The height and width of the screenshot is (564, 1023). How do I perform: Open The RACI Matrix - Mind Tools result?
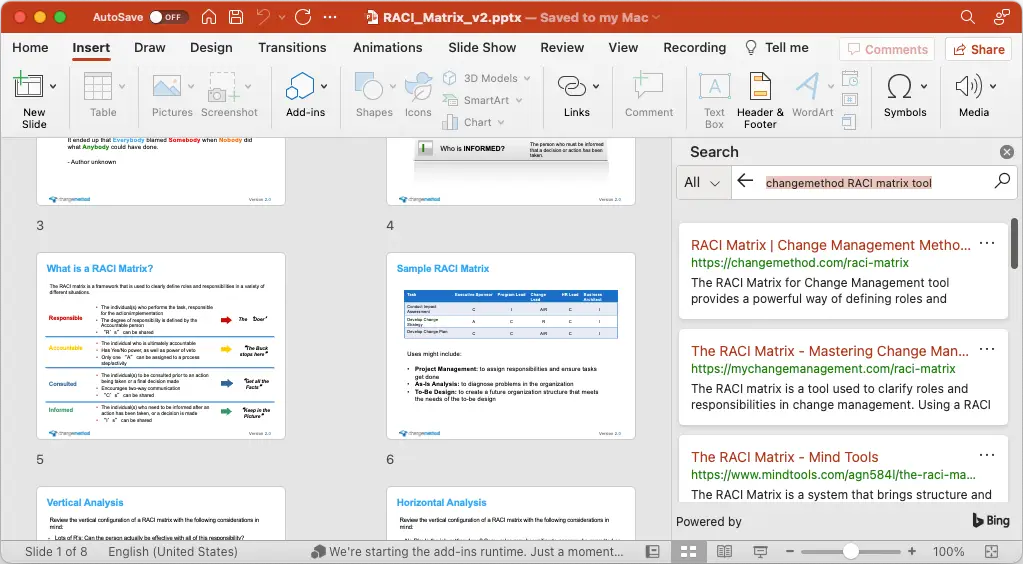coord(784,457)
